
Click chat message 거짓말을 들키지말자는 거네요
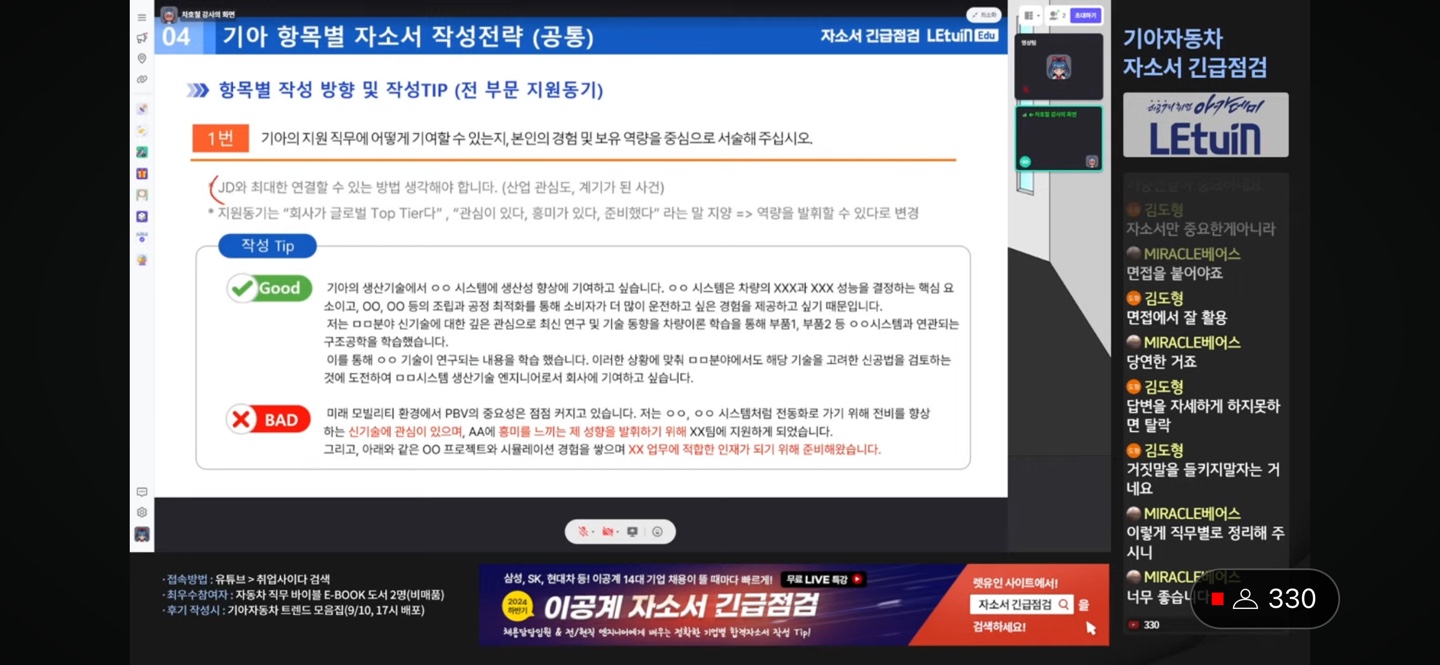pyautogui.click(x=1203, y=479)
